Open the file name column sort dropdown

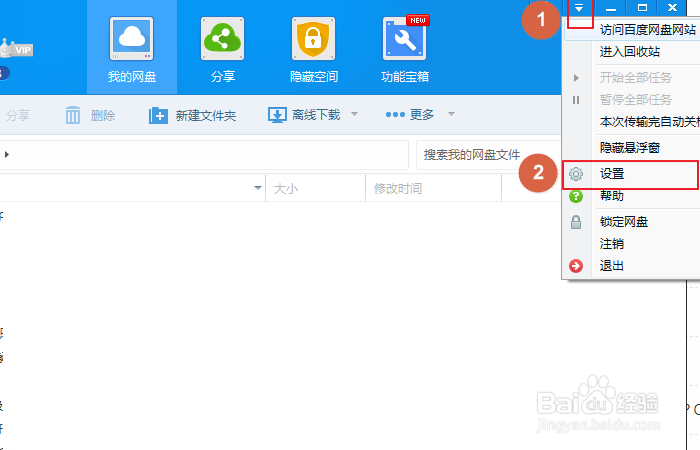click(x=258, y=188)
